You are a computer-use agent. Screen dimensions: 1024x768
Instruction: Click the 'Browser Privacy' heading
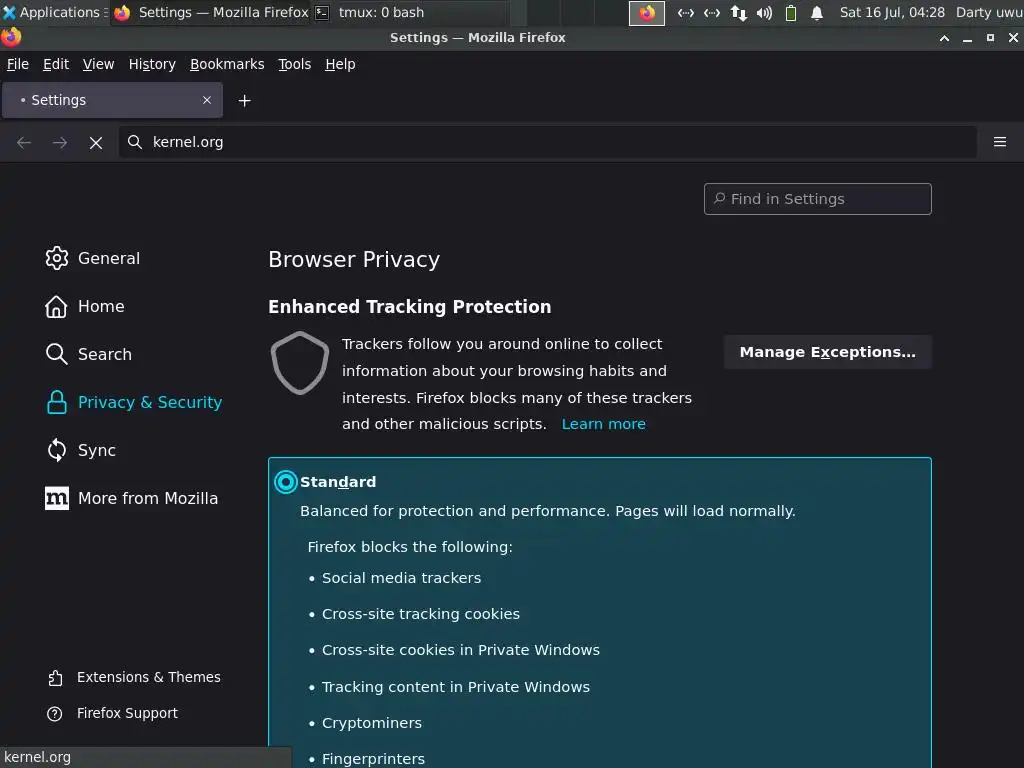coord(354,259)
